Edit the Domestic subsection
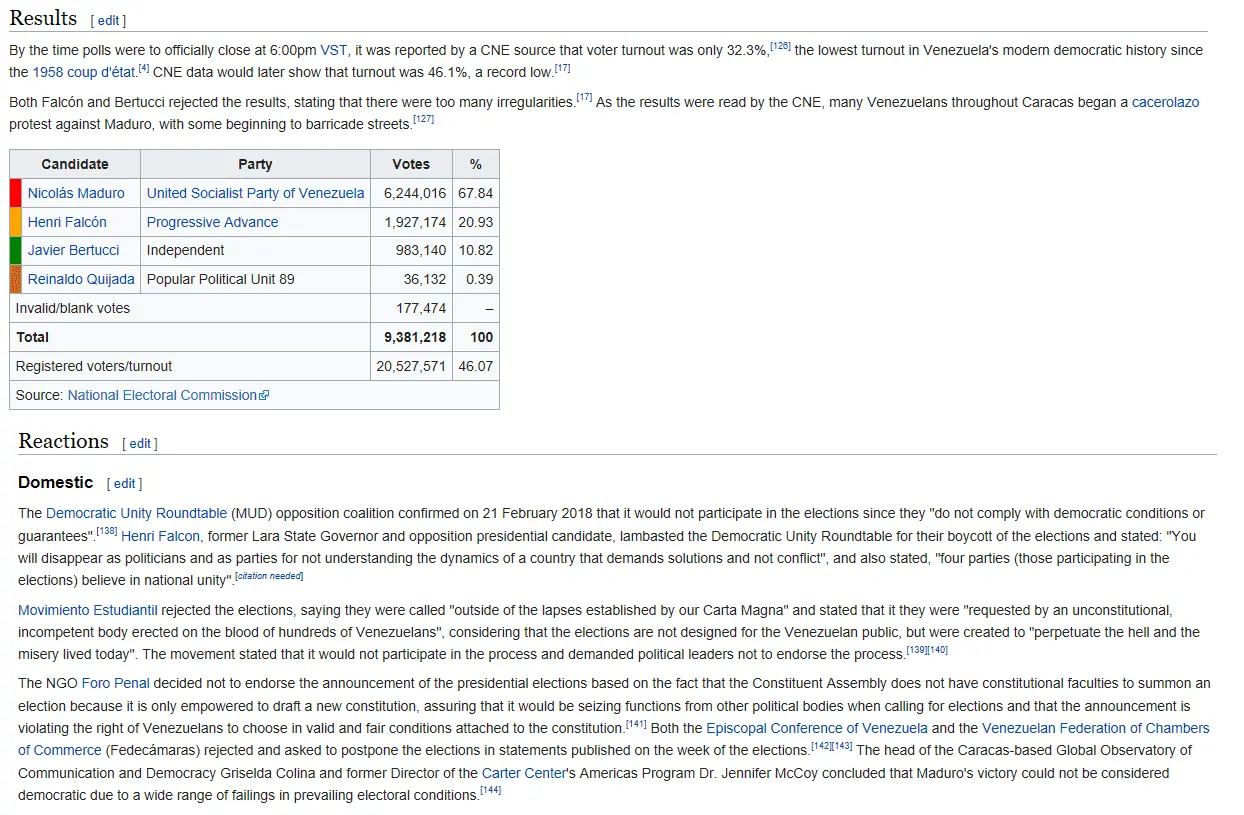Image resolution: width=1244 pixels, height=815 pixels. click(x=124, y=483)
